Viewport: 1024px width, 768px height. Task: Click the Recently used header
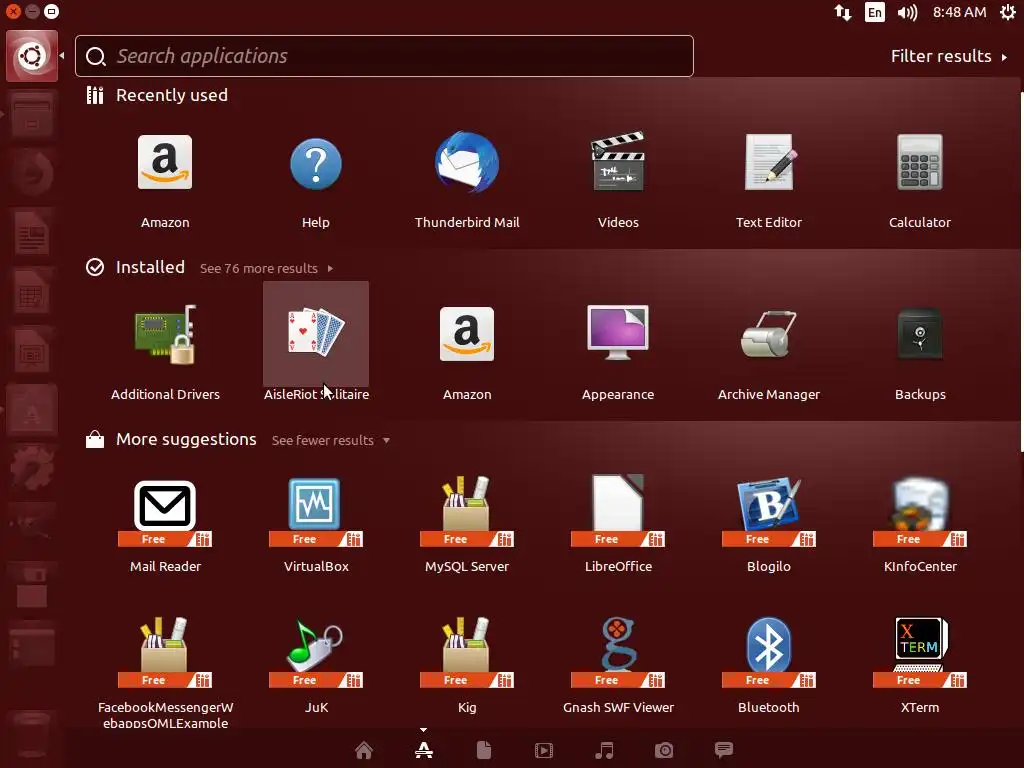point(172,95)
